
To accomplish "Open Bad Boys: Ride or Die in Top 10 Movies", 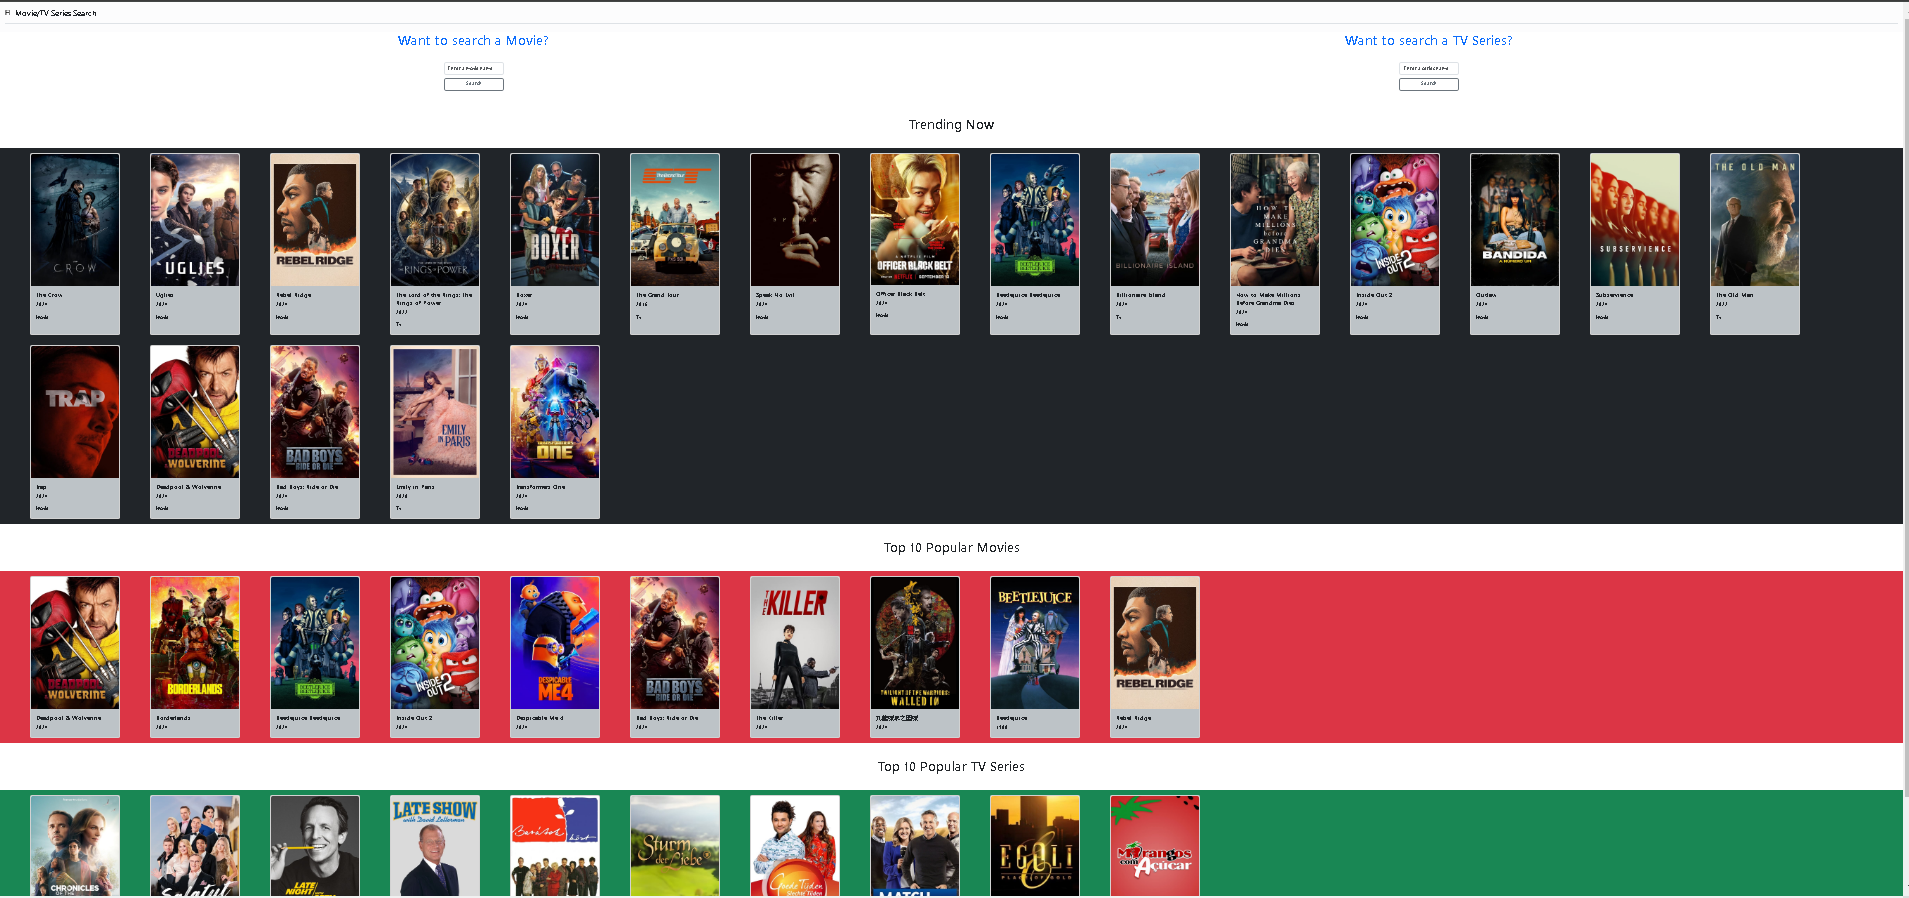I will click(x=675, y=643).
